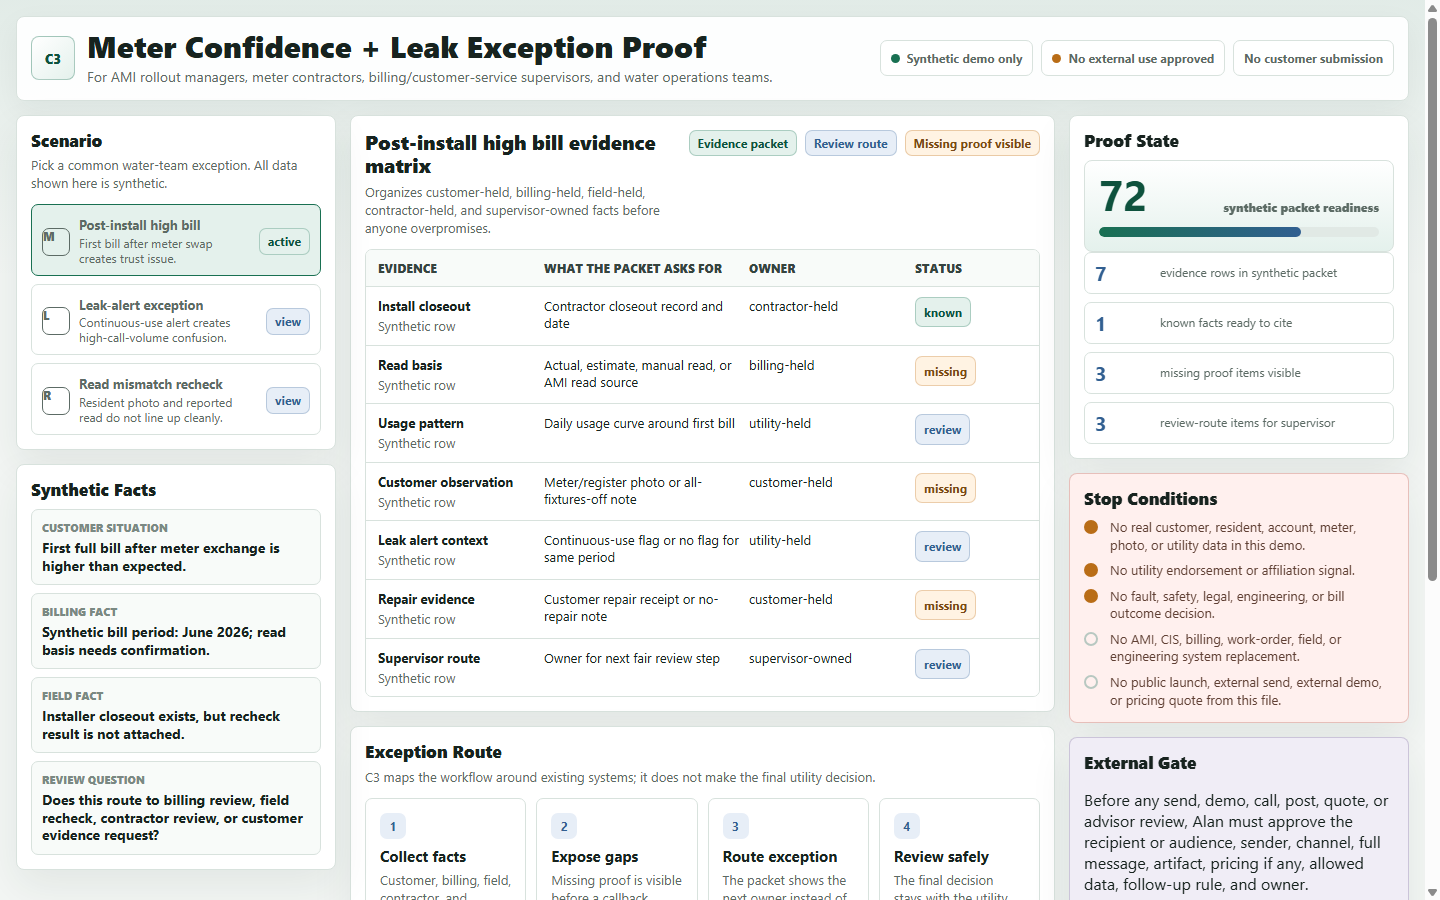
Task: Click the review status for Leak alert context
Action: click(942, 547)
